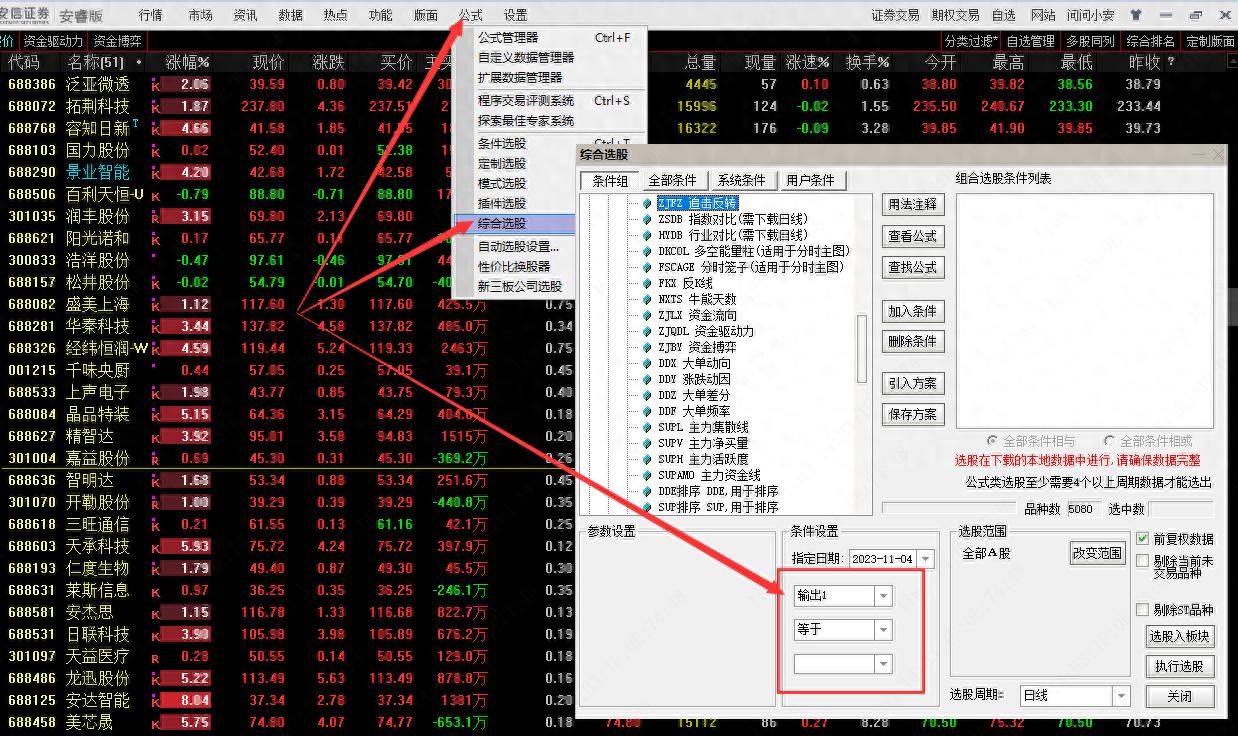Screen dimensions: 1238x736
Task: Click the K marker beside 泛亚微透
Action: tap(155, 85)
